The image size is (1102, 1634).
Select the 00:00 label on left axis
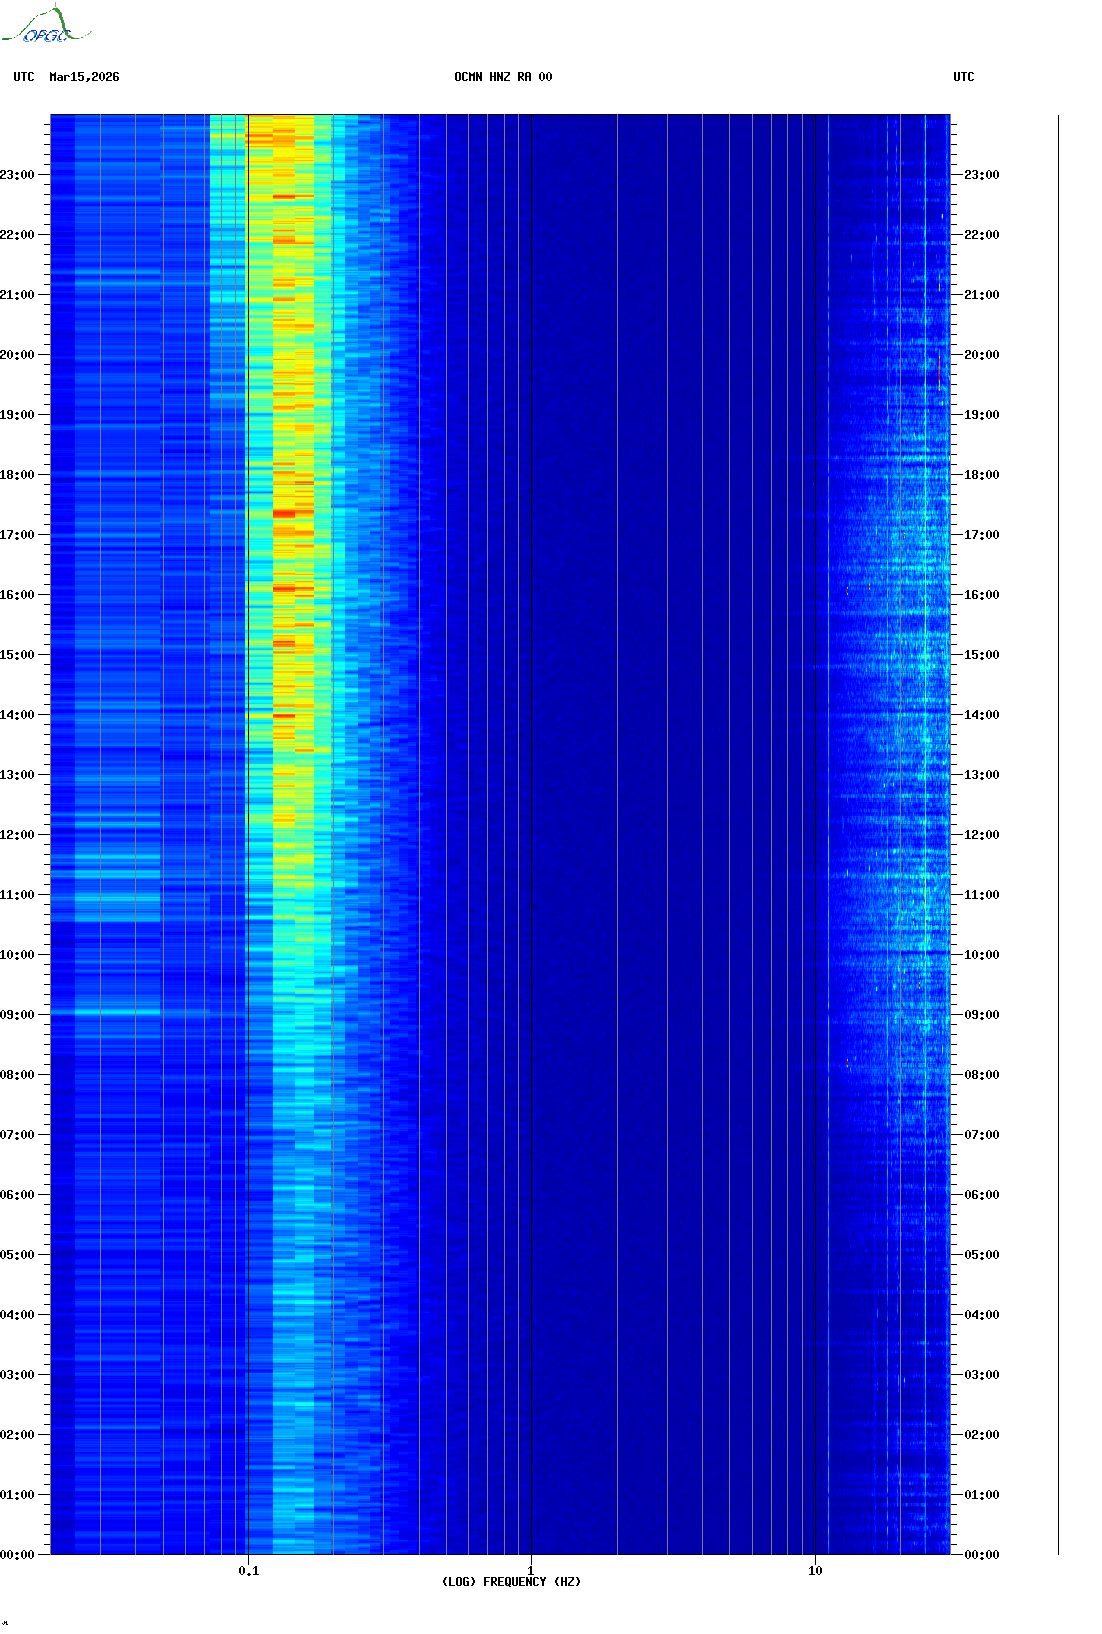click(x=18, y=1555)
